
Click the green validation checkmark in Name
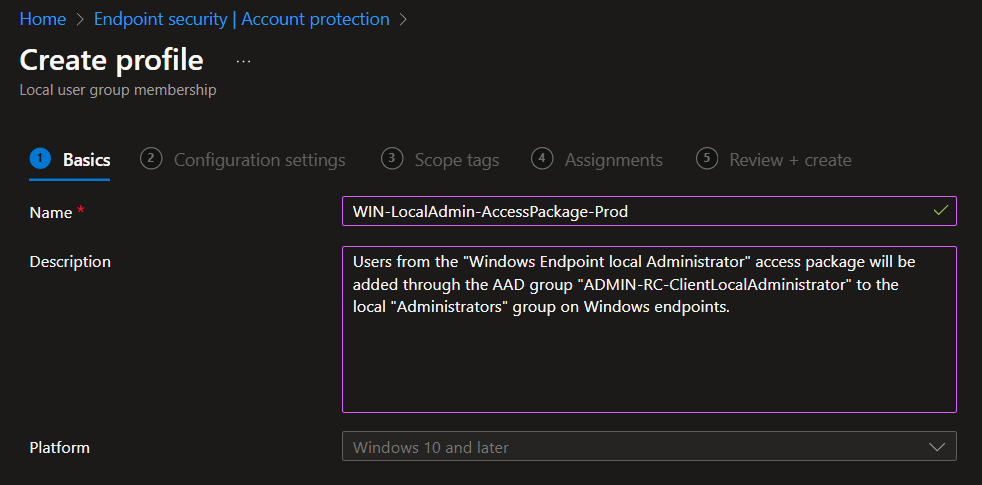click(939, 211)
